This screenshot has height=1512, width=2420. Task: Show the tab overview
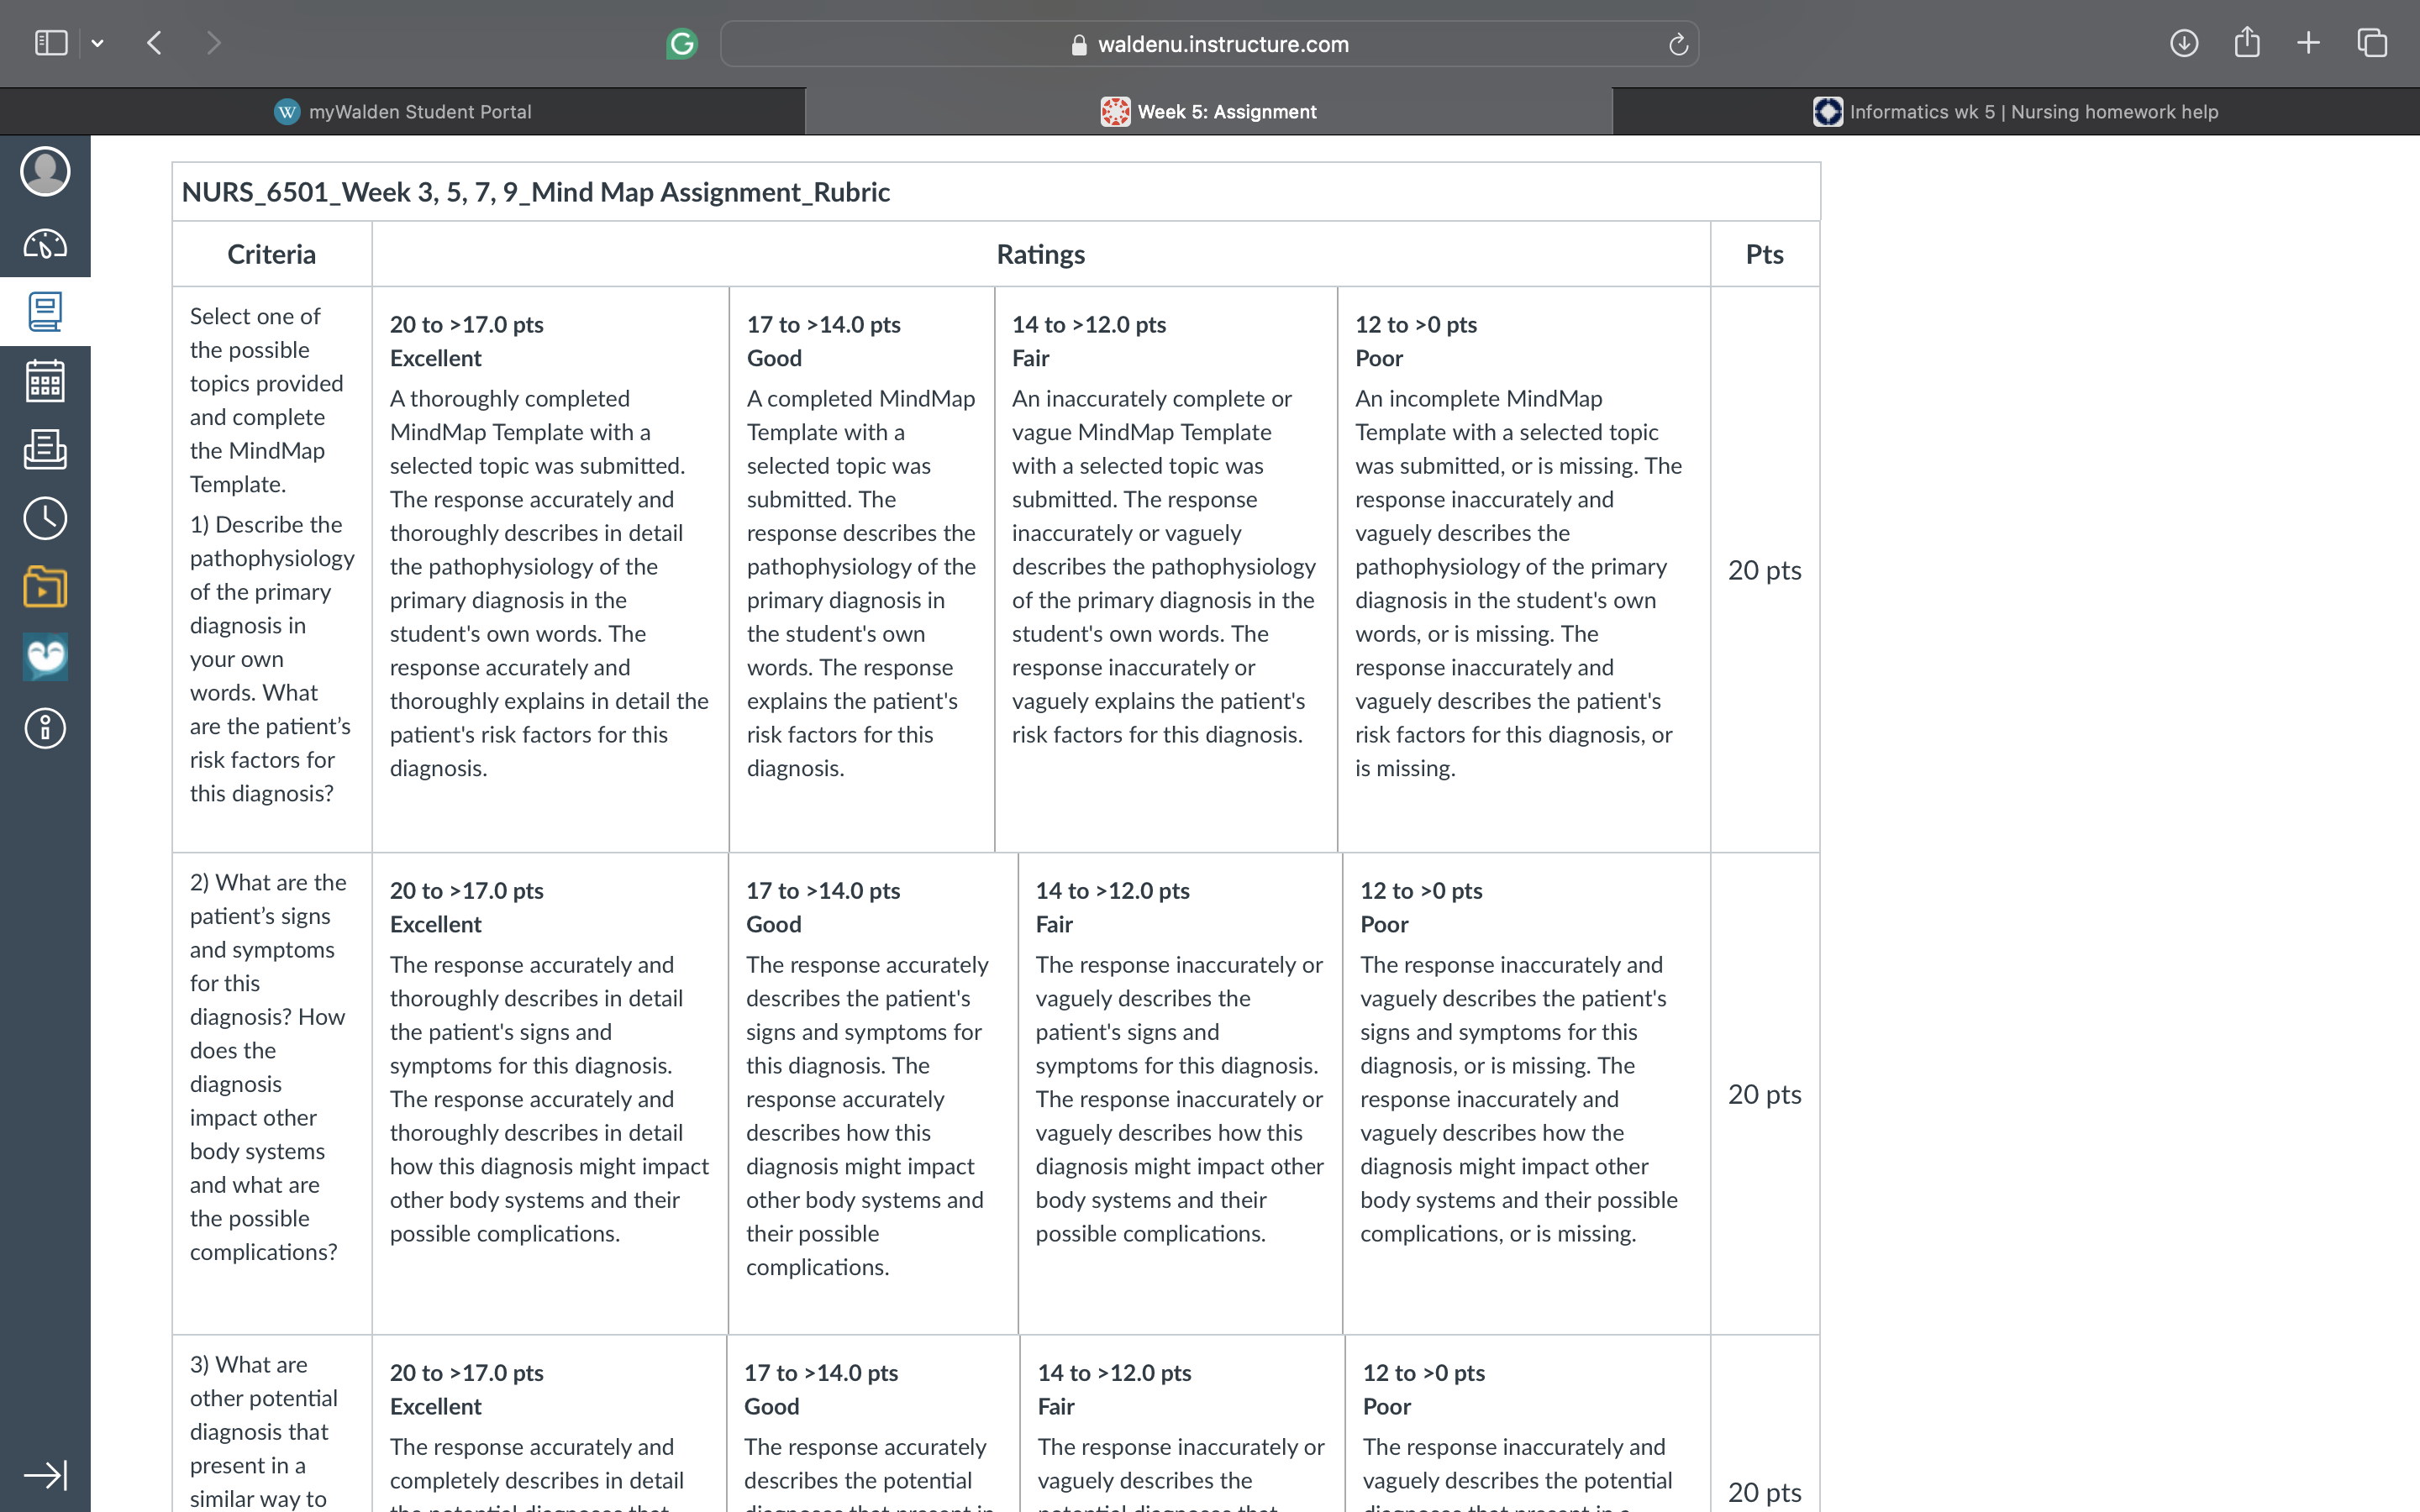point(2372,43)
